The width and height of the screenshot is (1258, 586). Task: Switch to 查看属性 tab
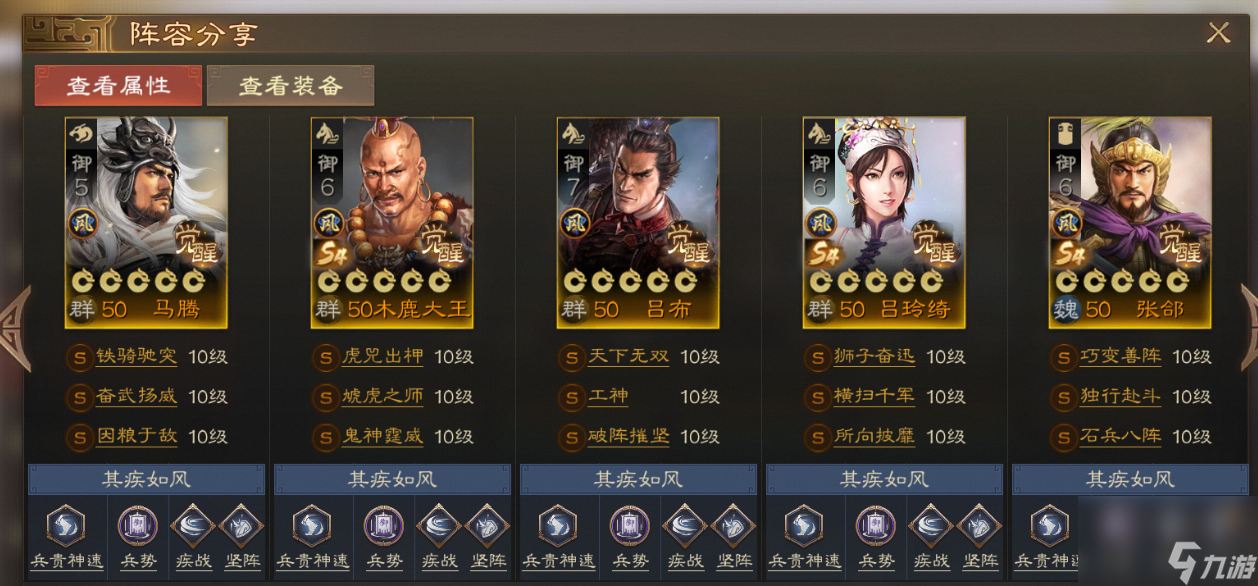click(118, 86)
